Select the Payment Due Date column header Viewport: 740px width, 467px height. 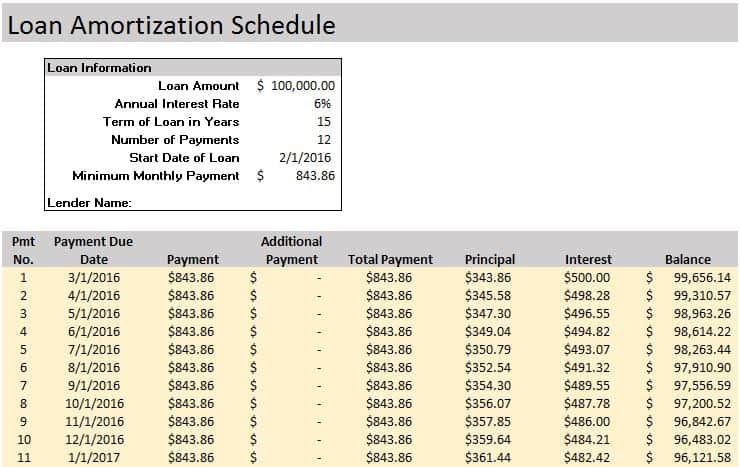pos(93,250)
